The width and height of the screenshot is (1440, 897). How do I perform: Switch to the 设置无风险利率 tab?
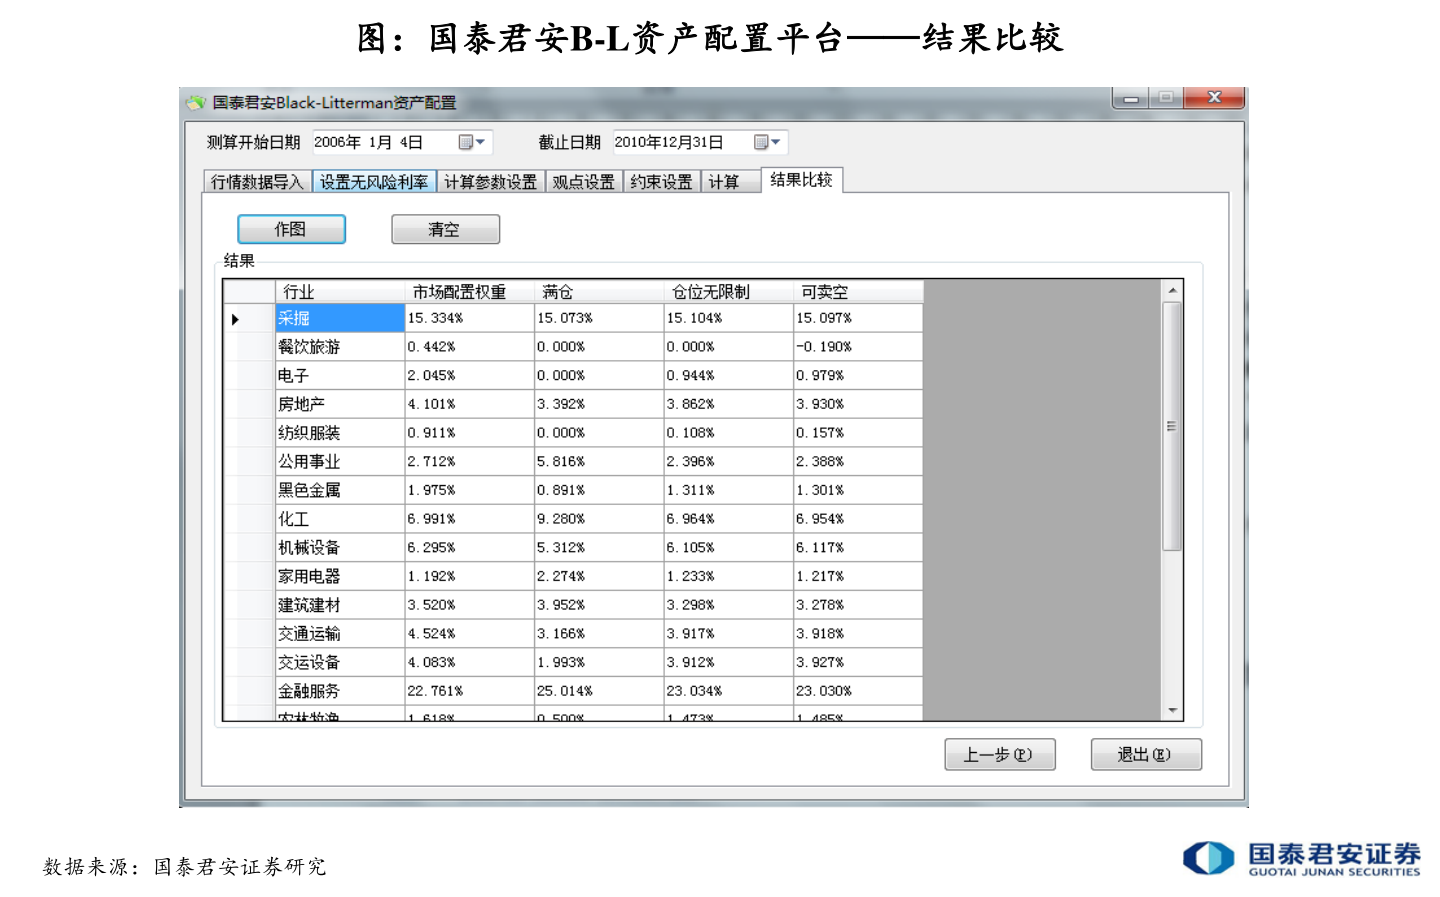[374, 182]
